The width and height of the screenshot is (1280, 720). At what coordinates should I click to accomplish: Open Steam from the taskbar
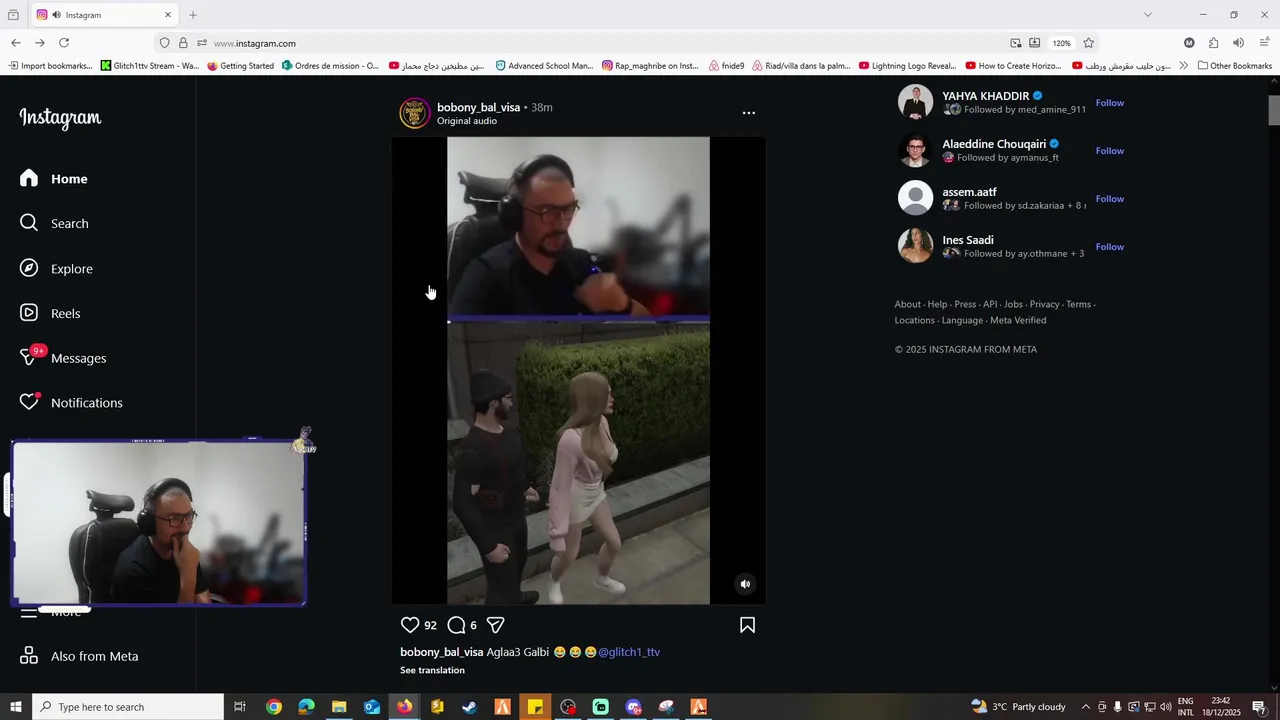469,707
